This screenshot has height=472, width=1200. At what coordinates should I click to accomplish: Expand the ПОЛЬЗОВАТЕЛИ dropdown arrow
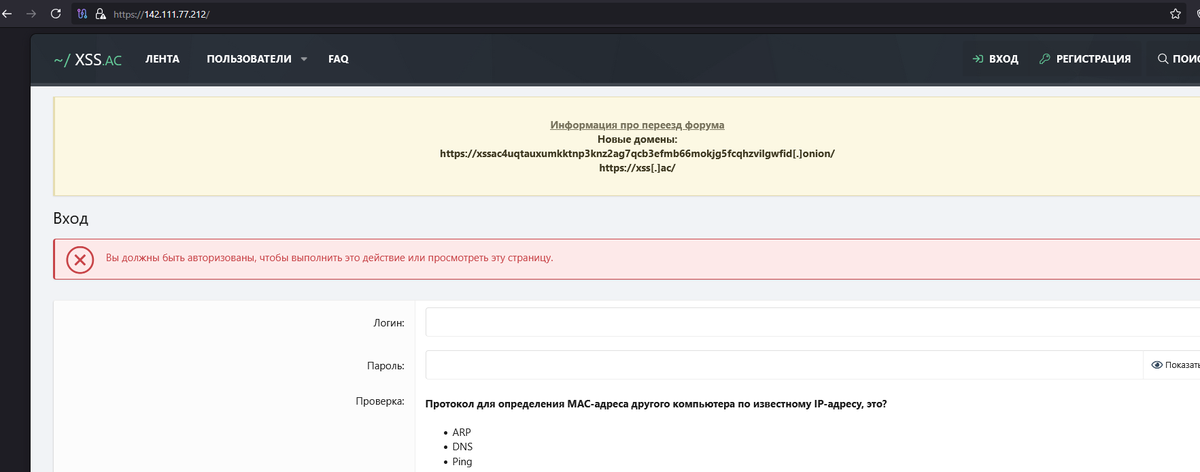coord(303,59)
